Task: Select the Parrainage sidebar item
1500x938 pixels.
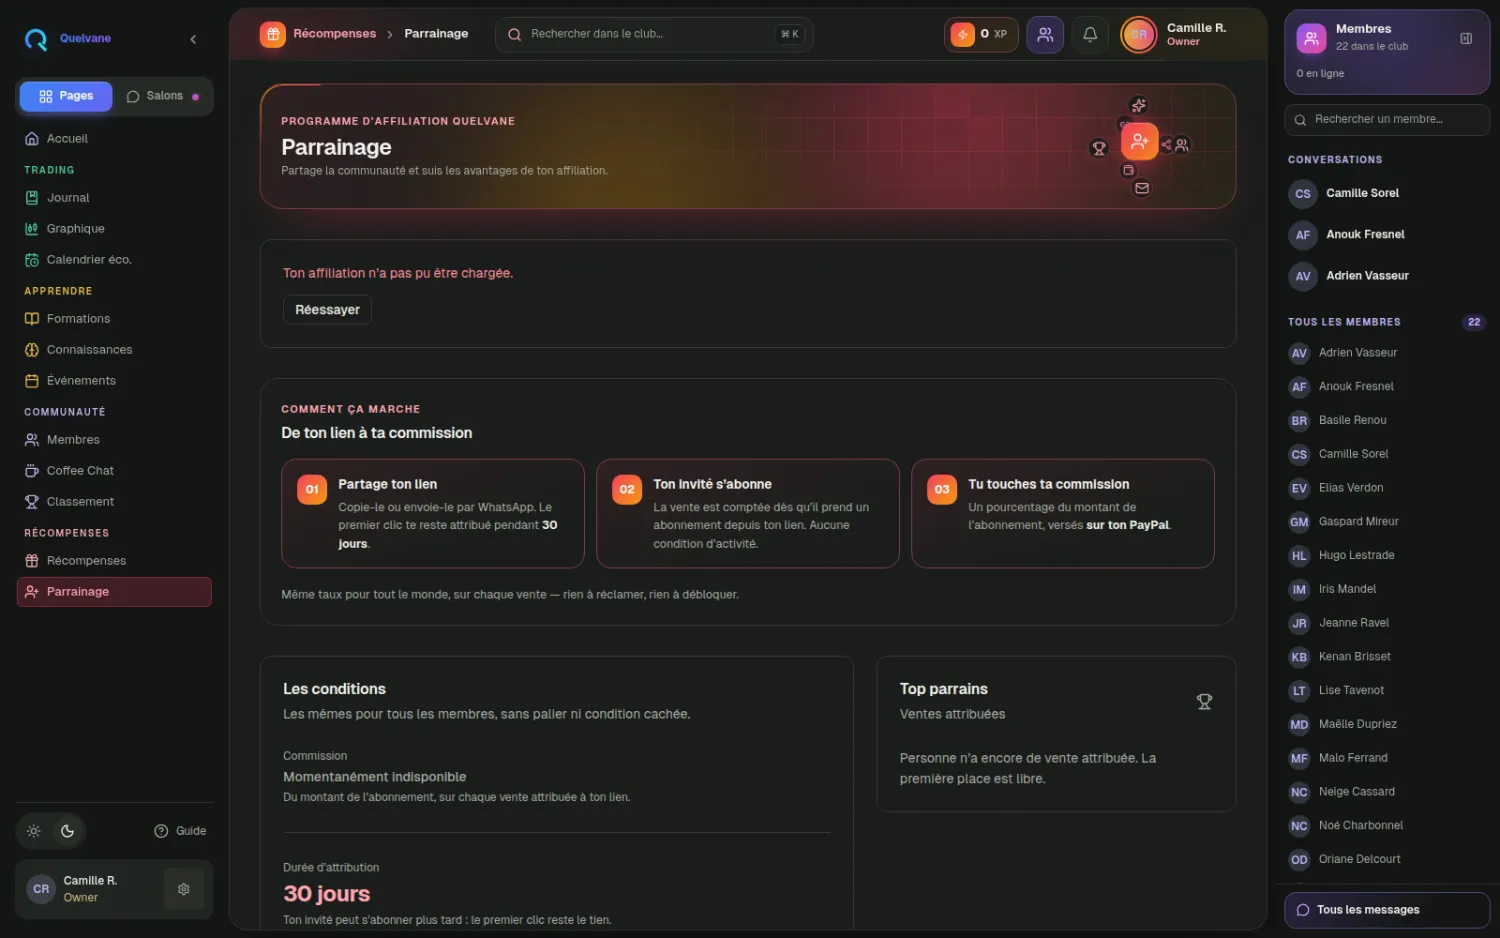Action: [x=114, y=592]
